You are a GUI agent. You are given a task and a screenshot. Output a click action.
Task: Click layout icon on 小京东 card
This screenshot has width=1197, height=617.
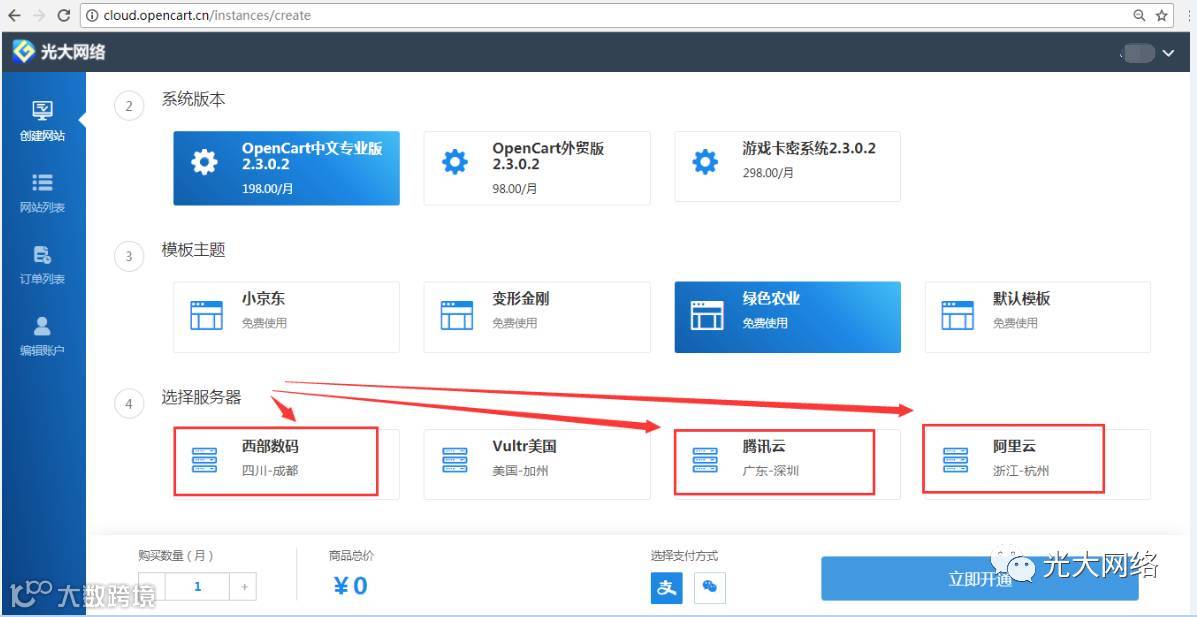[206, 315]
